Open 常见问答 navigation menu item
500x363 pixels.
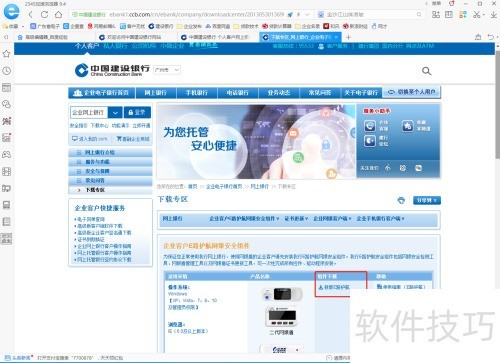click(320, 93)
